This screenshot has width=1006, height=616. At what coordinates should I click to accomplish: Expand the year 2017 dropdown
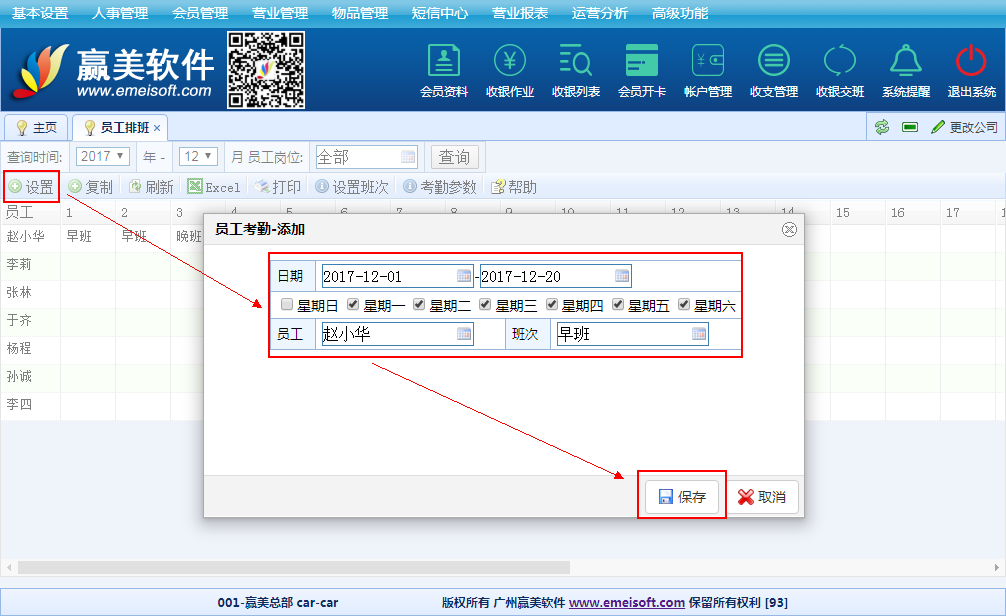pyautogui.click(x=103, y=157)
